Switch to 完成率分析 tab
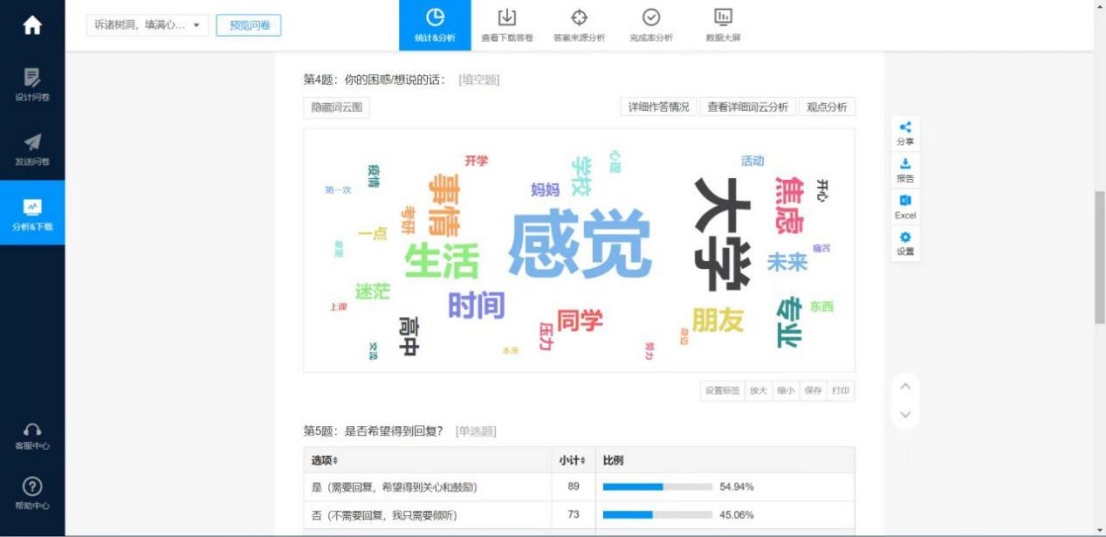This screenshot has height=537, width=1106. 651,25
